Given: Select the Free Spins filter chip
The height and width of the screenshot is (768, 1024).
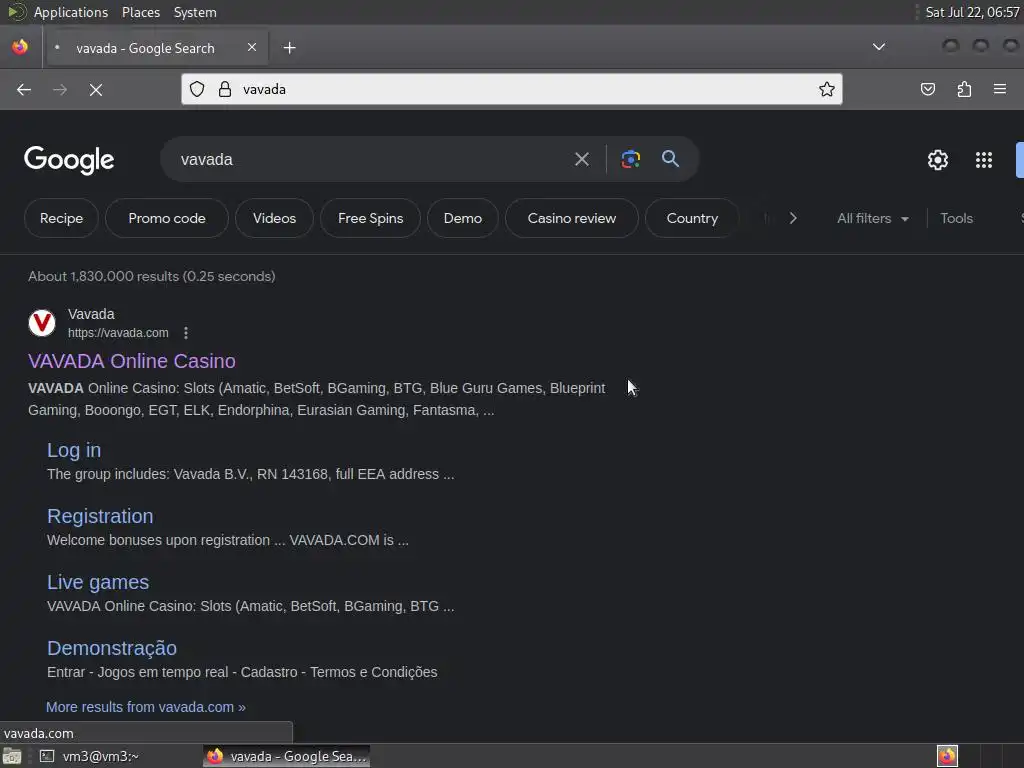Looking at the screenshot, I should tap(370, 218).
